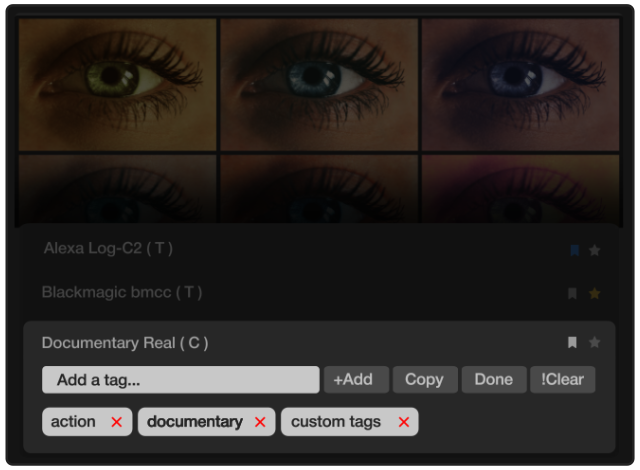Click Done to finish tagging
Viewport: 640px width, 470px height.
click(494, 380)
